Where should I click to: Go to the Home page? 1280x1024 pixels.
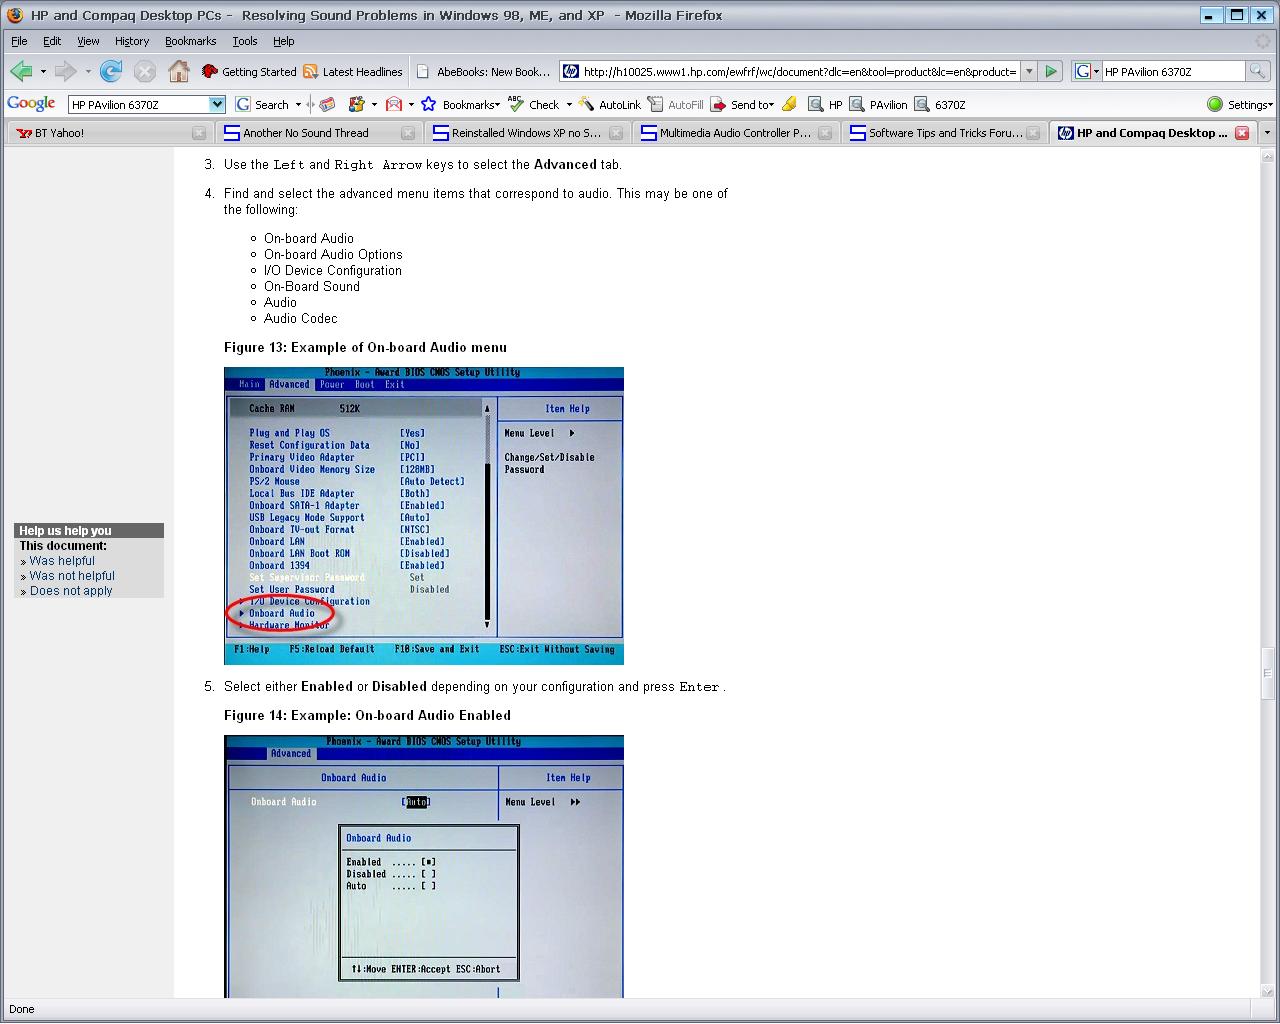(179, 71)
